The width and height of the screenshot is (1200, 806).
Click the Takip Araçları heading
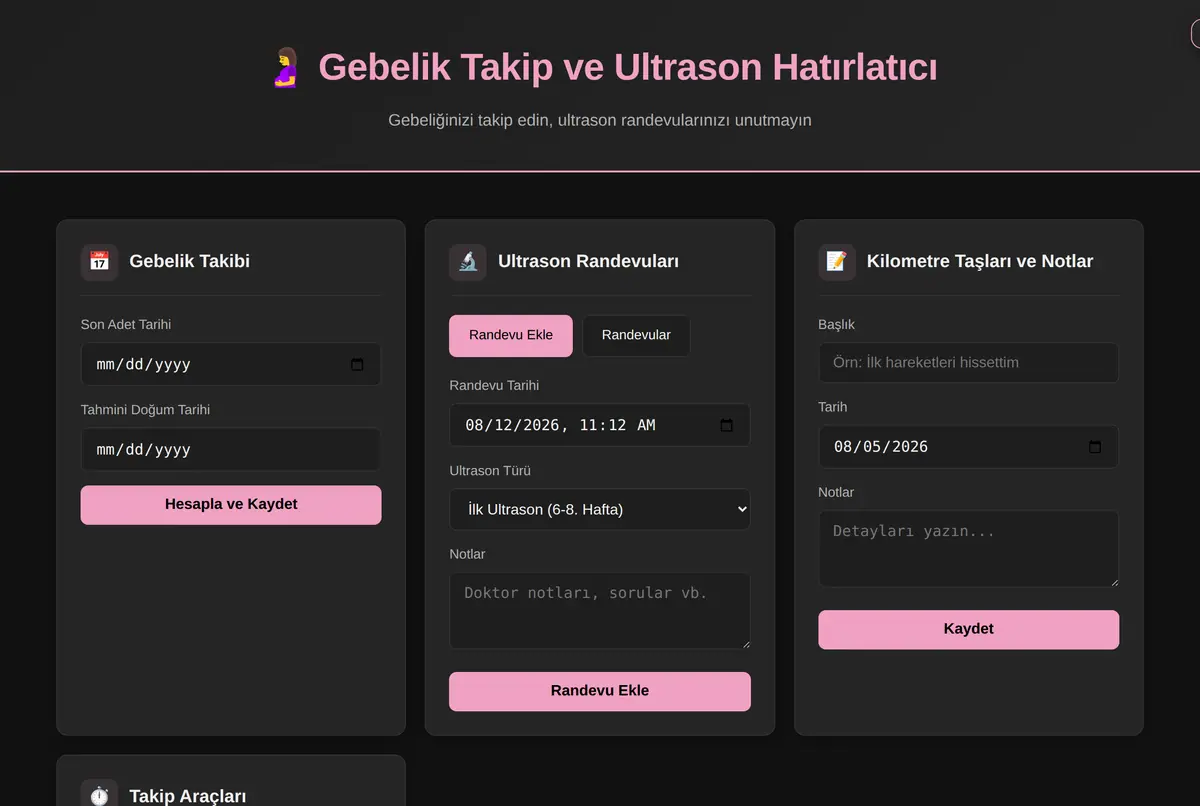[187, 796]
